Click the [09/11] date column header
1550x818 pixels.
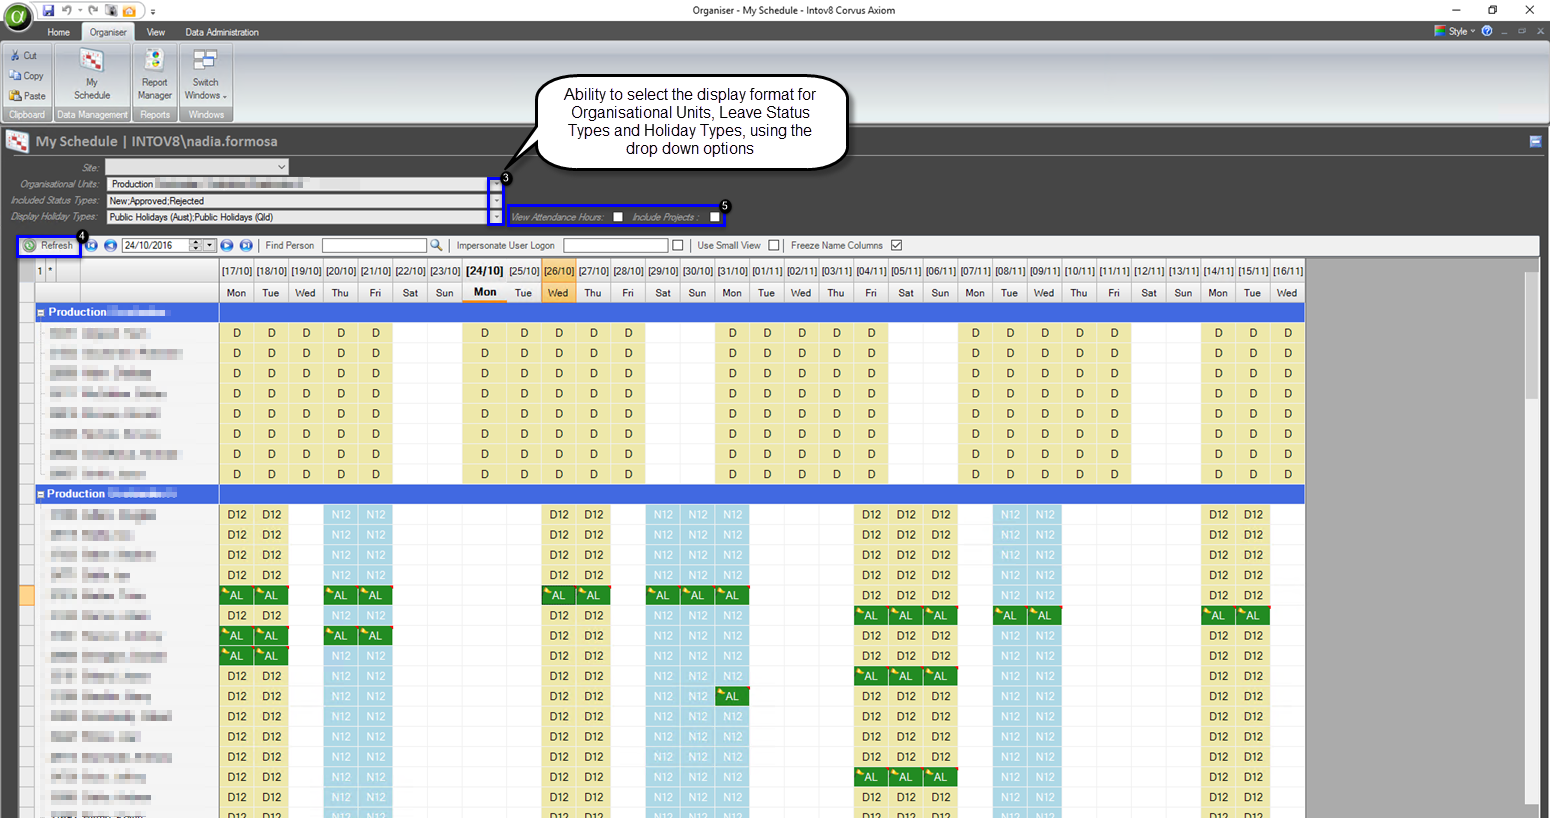tap(1045, 271)
